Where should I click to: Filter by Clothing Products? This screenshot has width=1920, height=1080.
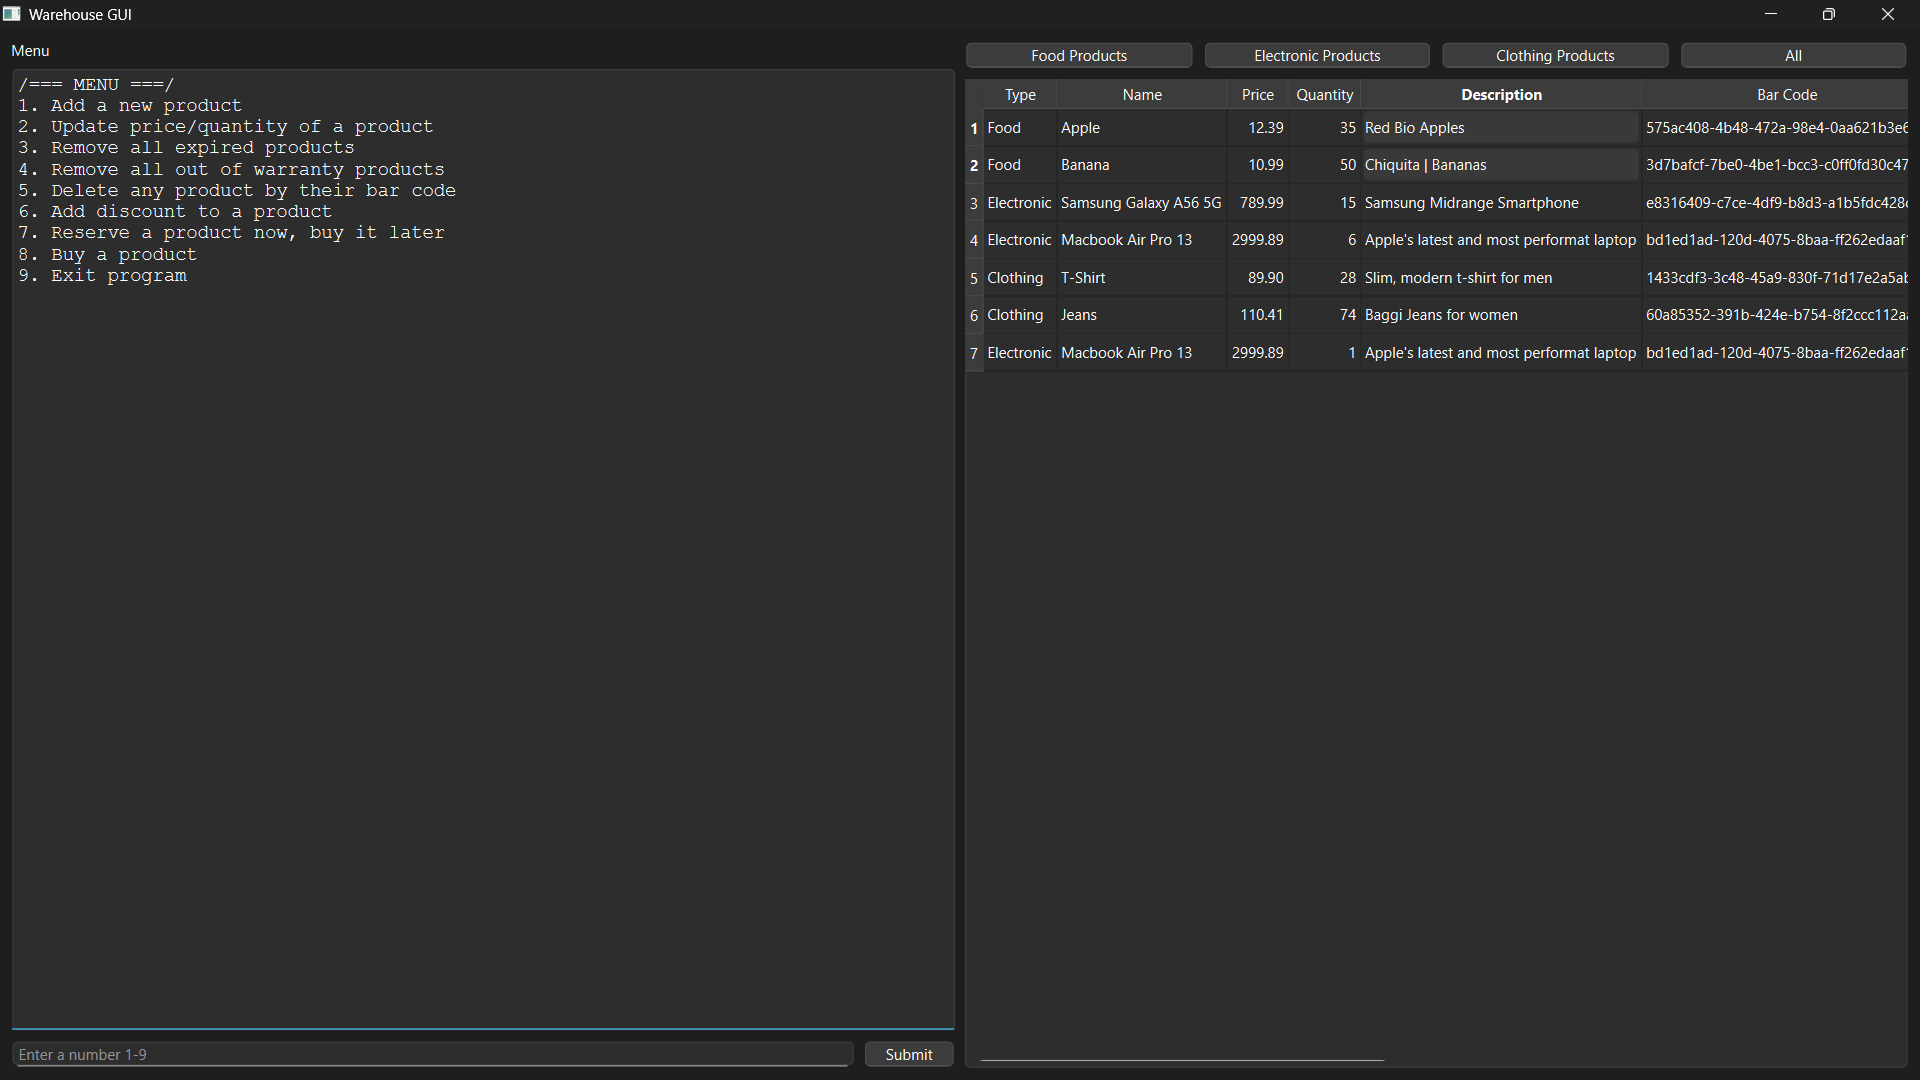1554,56
